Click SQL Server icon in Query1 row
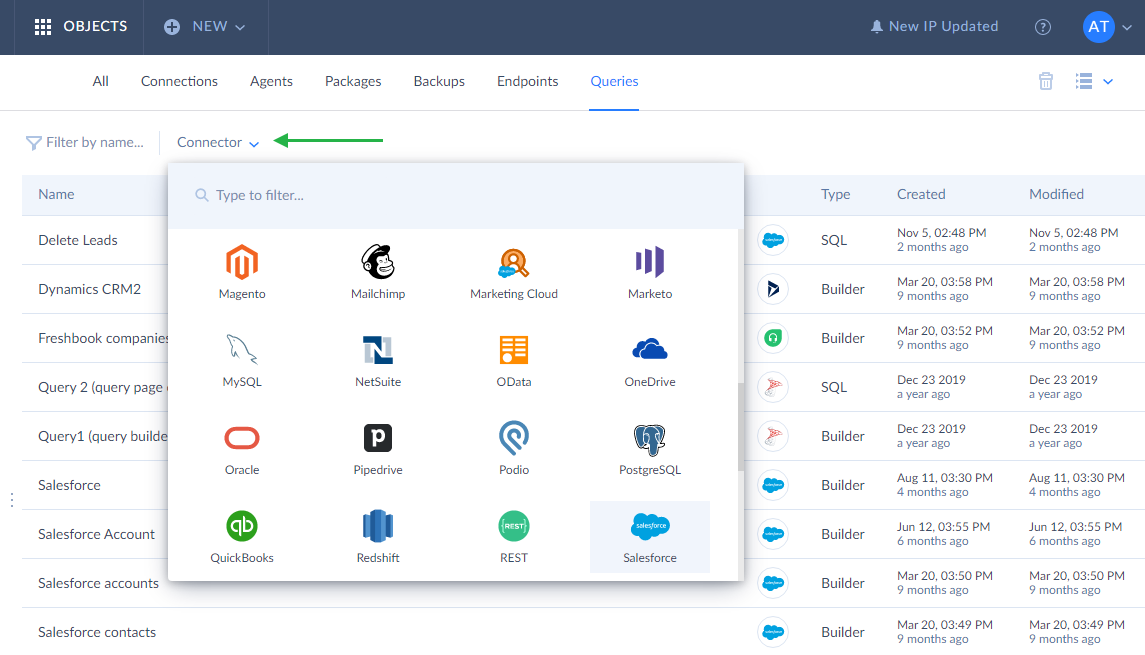 (773, 436)
